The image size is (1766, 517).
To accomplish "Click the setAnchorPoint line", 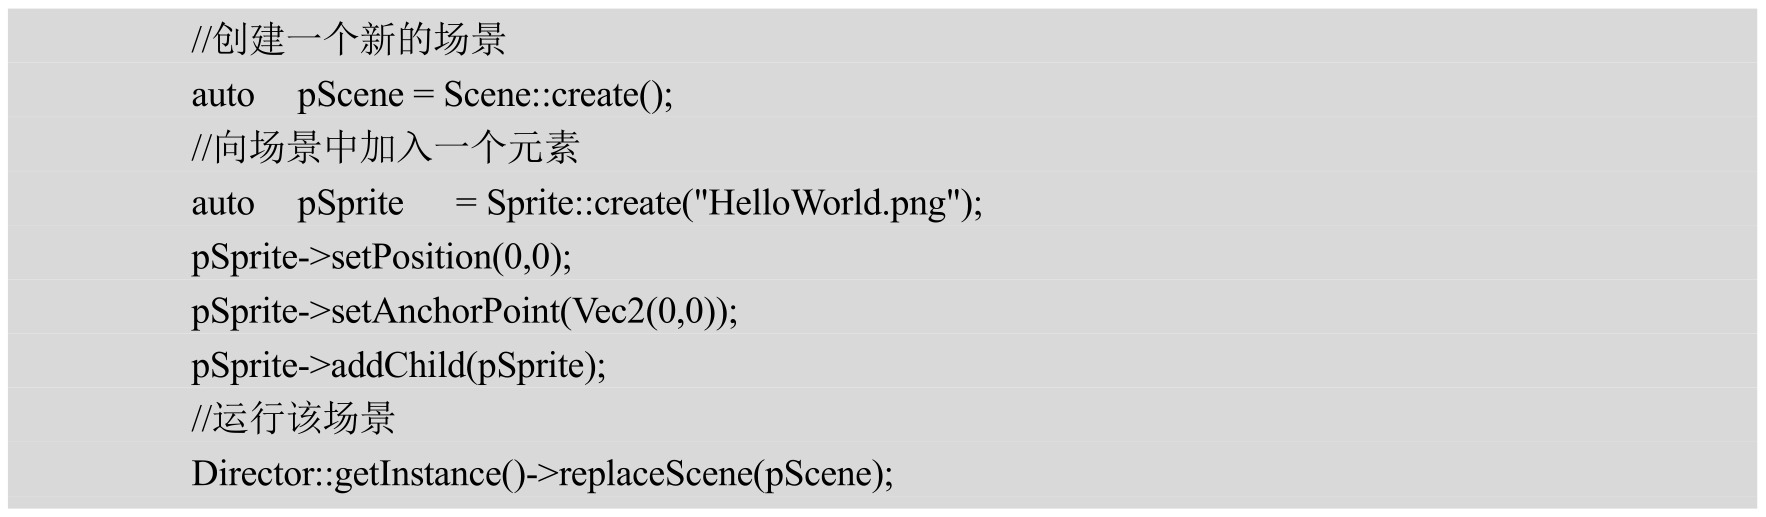I will pyautogui.click(x=465, y=311).
